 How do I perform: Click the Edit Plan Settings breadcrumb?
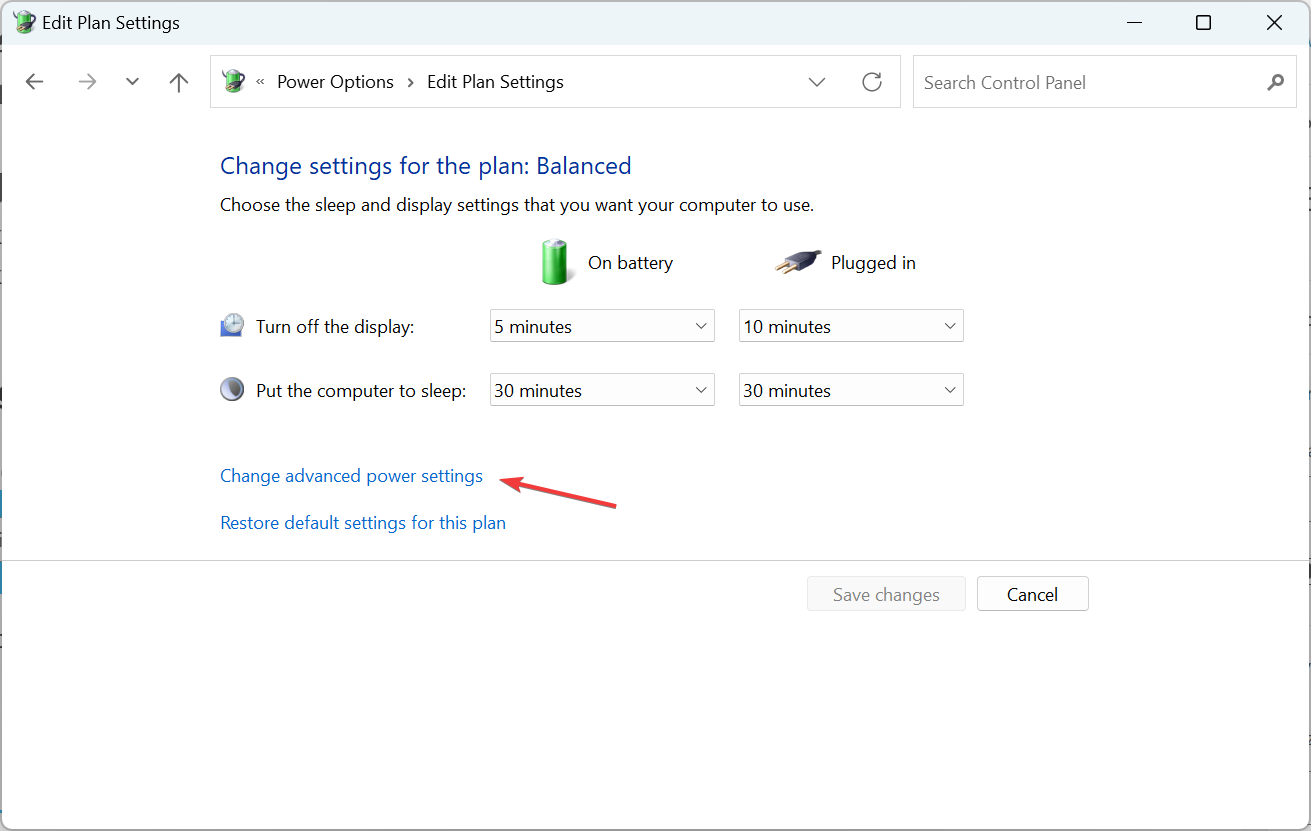tap(495, 81)
